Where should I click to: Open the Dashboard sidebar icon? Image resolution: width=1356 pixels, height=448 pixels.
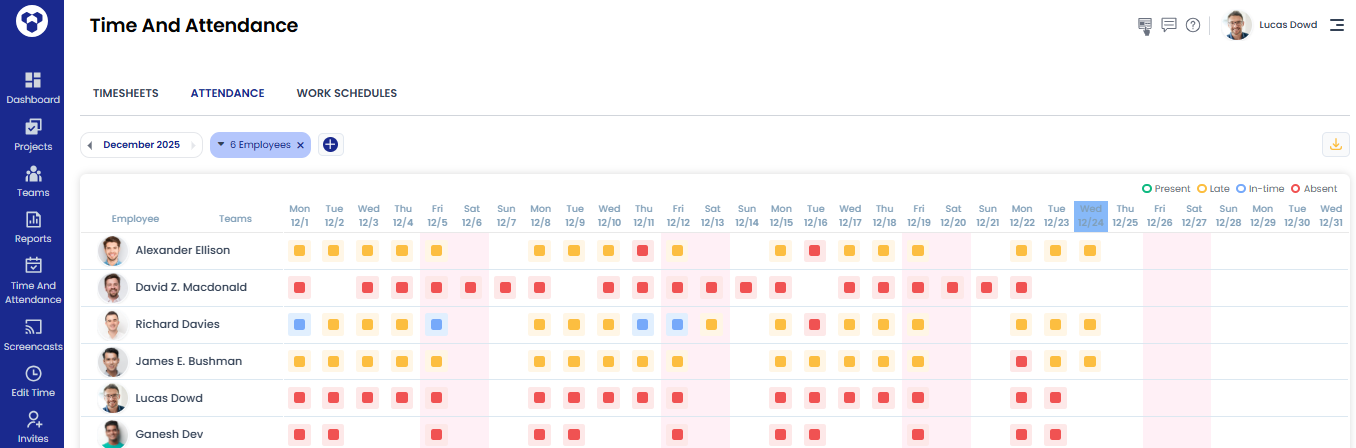33,80
